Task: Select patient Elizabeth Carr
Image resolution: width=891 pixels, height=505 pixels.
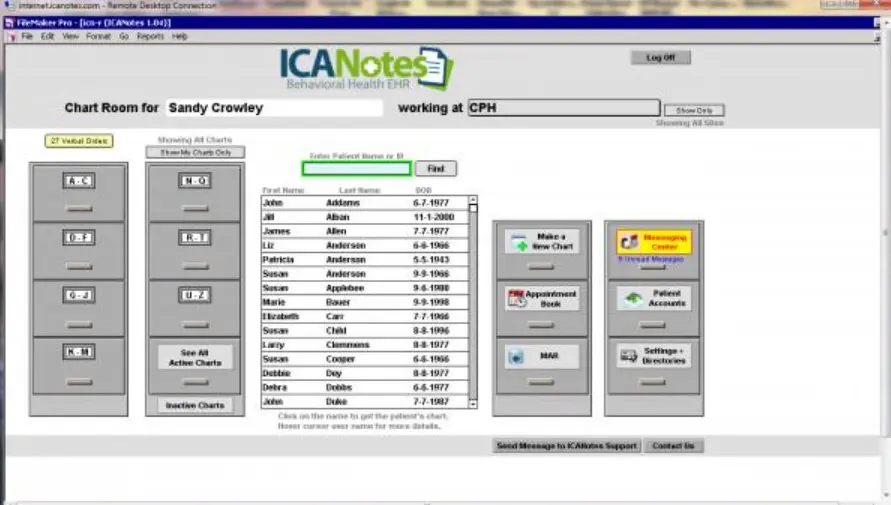Action: click(x=365, y=316)
